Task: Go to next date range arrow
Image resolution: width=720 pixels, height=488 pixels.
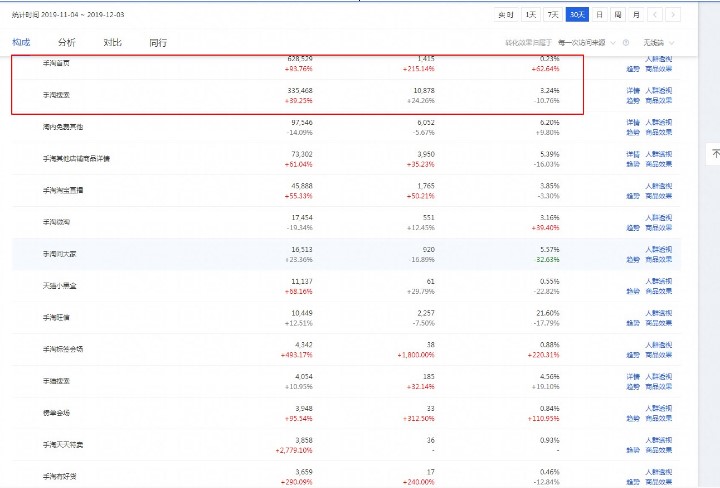Action: click(674, 15)
